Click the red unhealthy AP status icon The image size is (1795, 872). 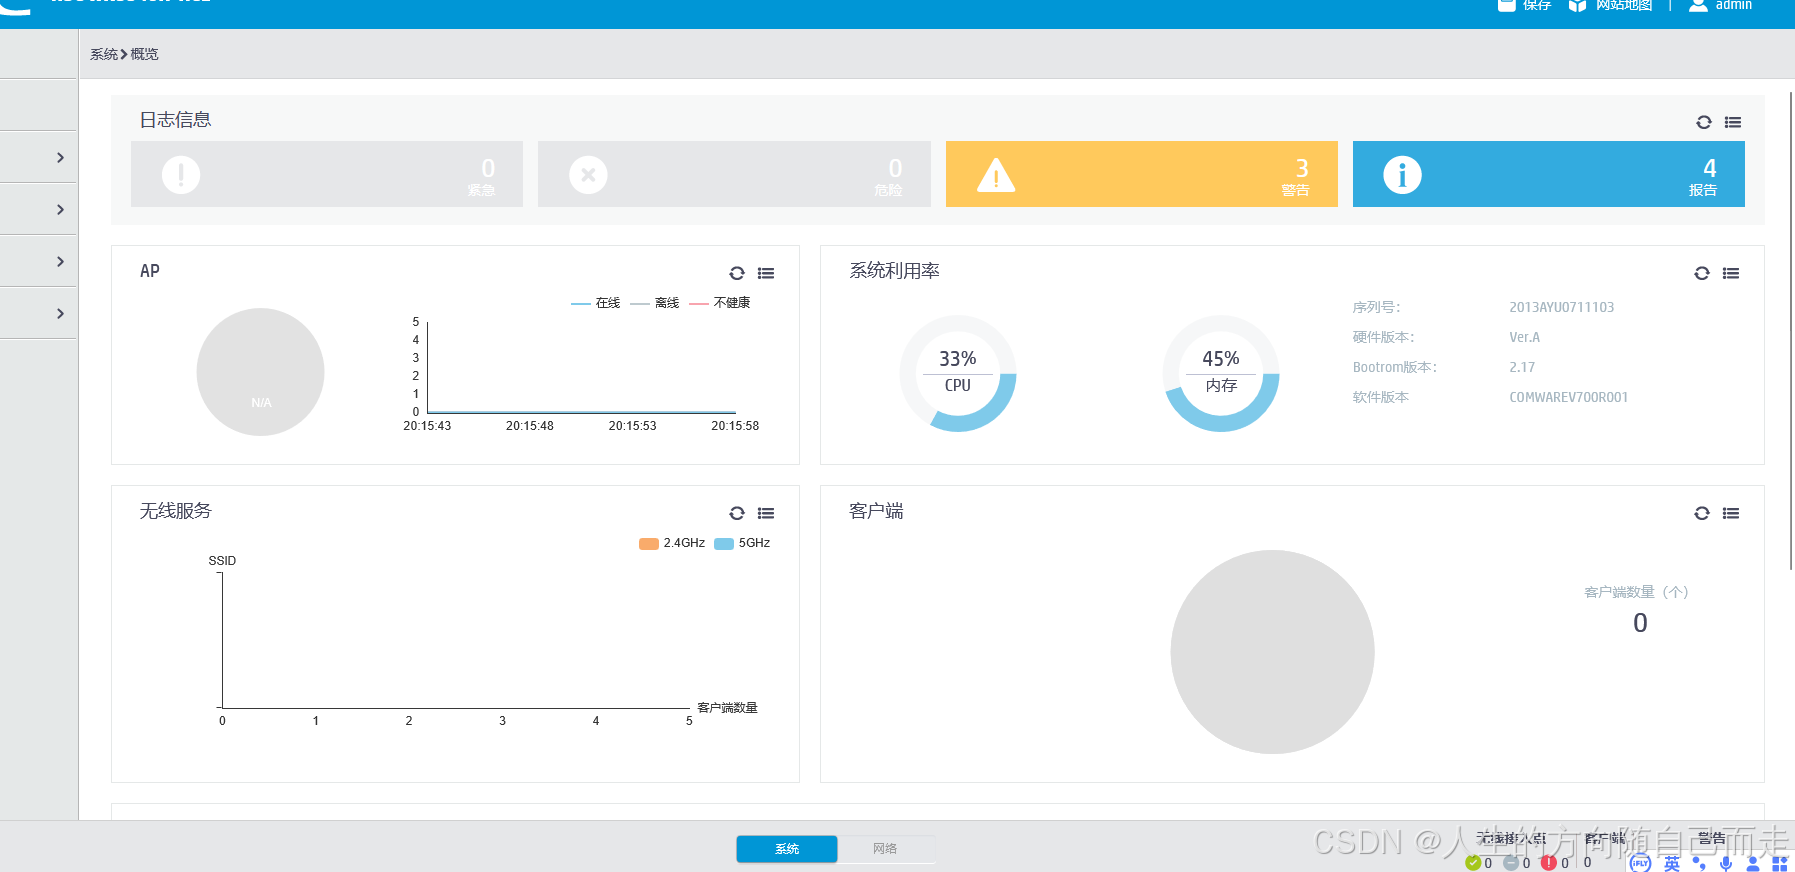pos(1549,863)
